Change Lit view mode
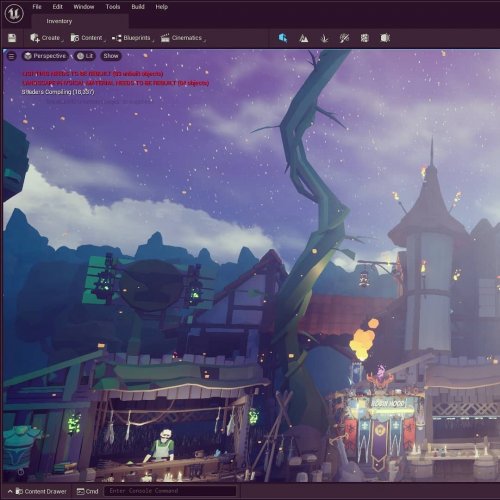Viewport: 500px width, 500px height. [85, 56]
